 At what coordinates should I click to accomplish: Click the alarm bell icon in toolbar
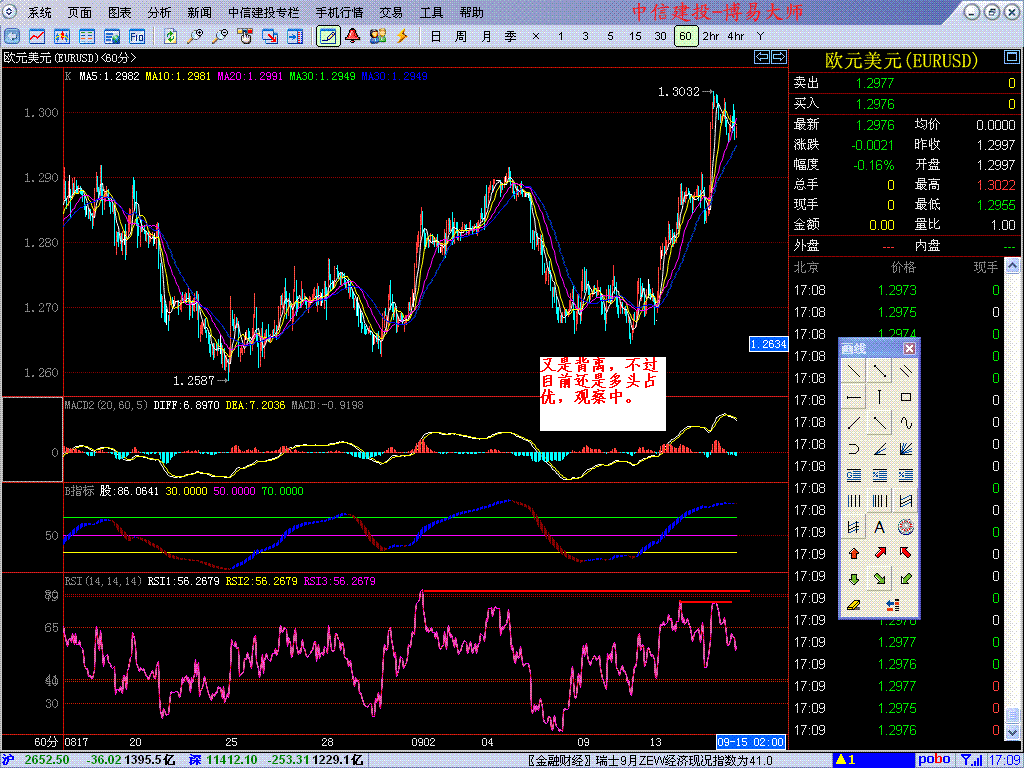pyautogui.click(x=353, y=36)
